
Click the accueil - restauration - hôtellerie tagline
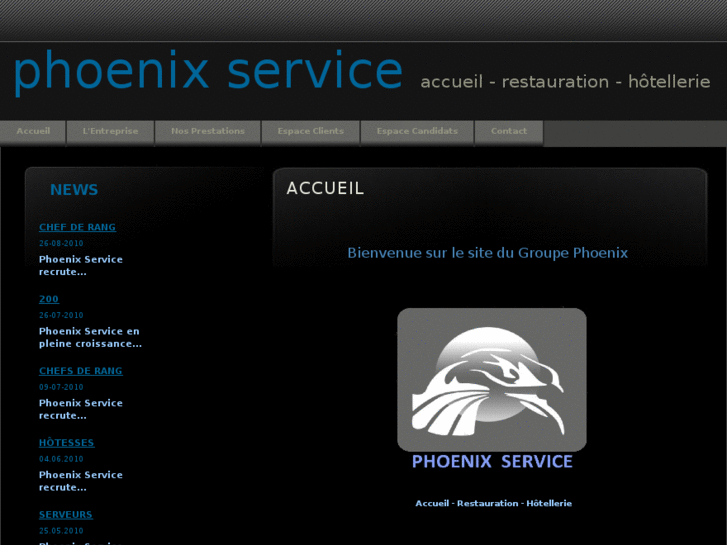click(x=565, y=82)
